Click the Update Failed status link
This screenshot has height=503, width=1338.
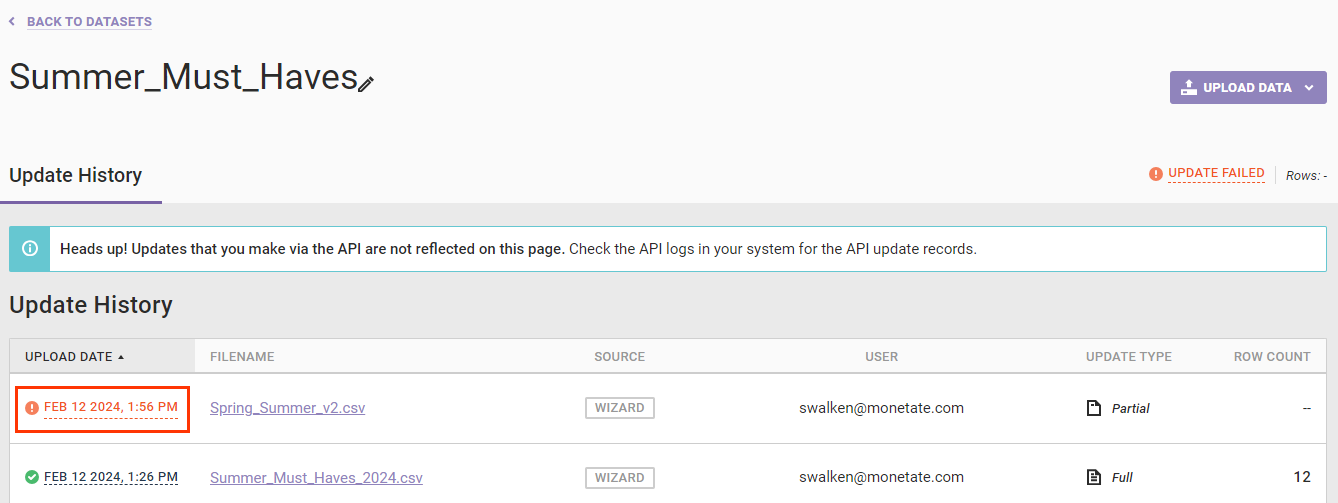(1216, 173)
